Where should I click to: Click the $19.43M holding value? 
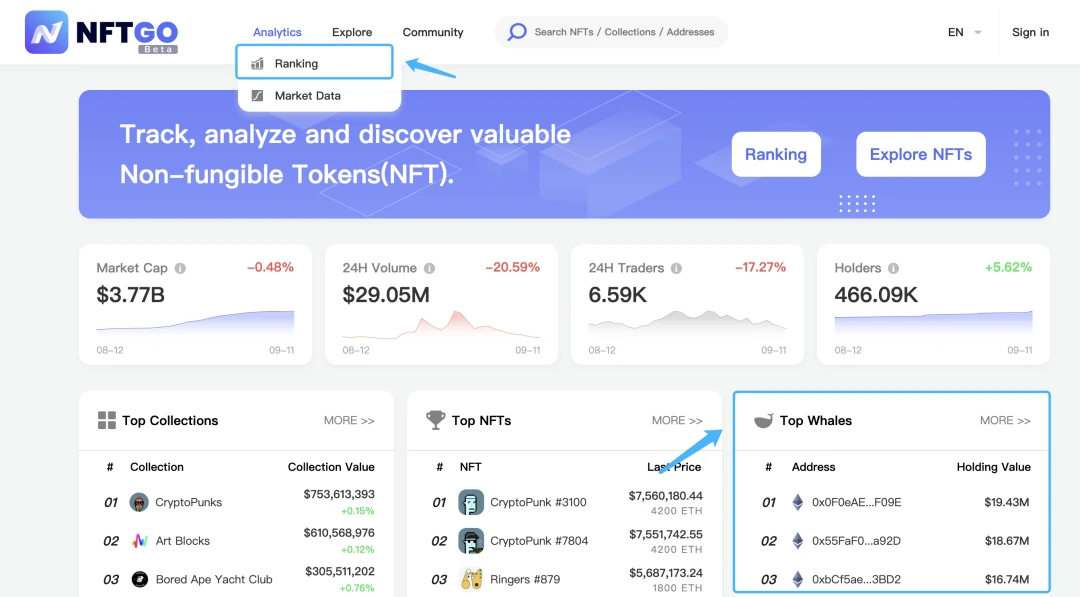point(1006,502)
